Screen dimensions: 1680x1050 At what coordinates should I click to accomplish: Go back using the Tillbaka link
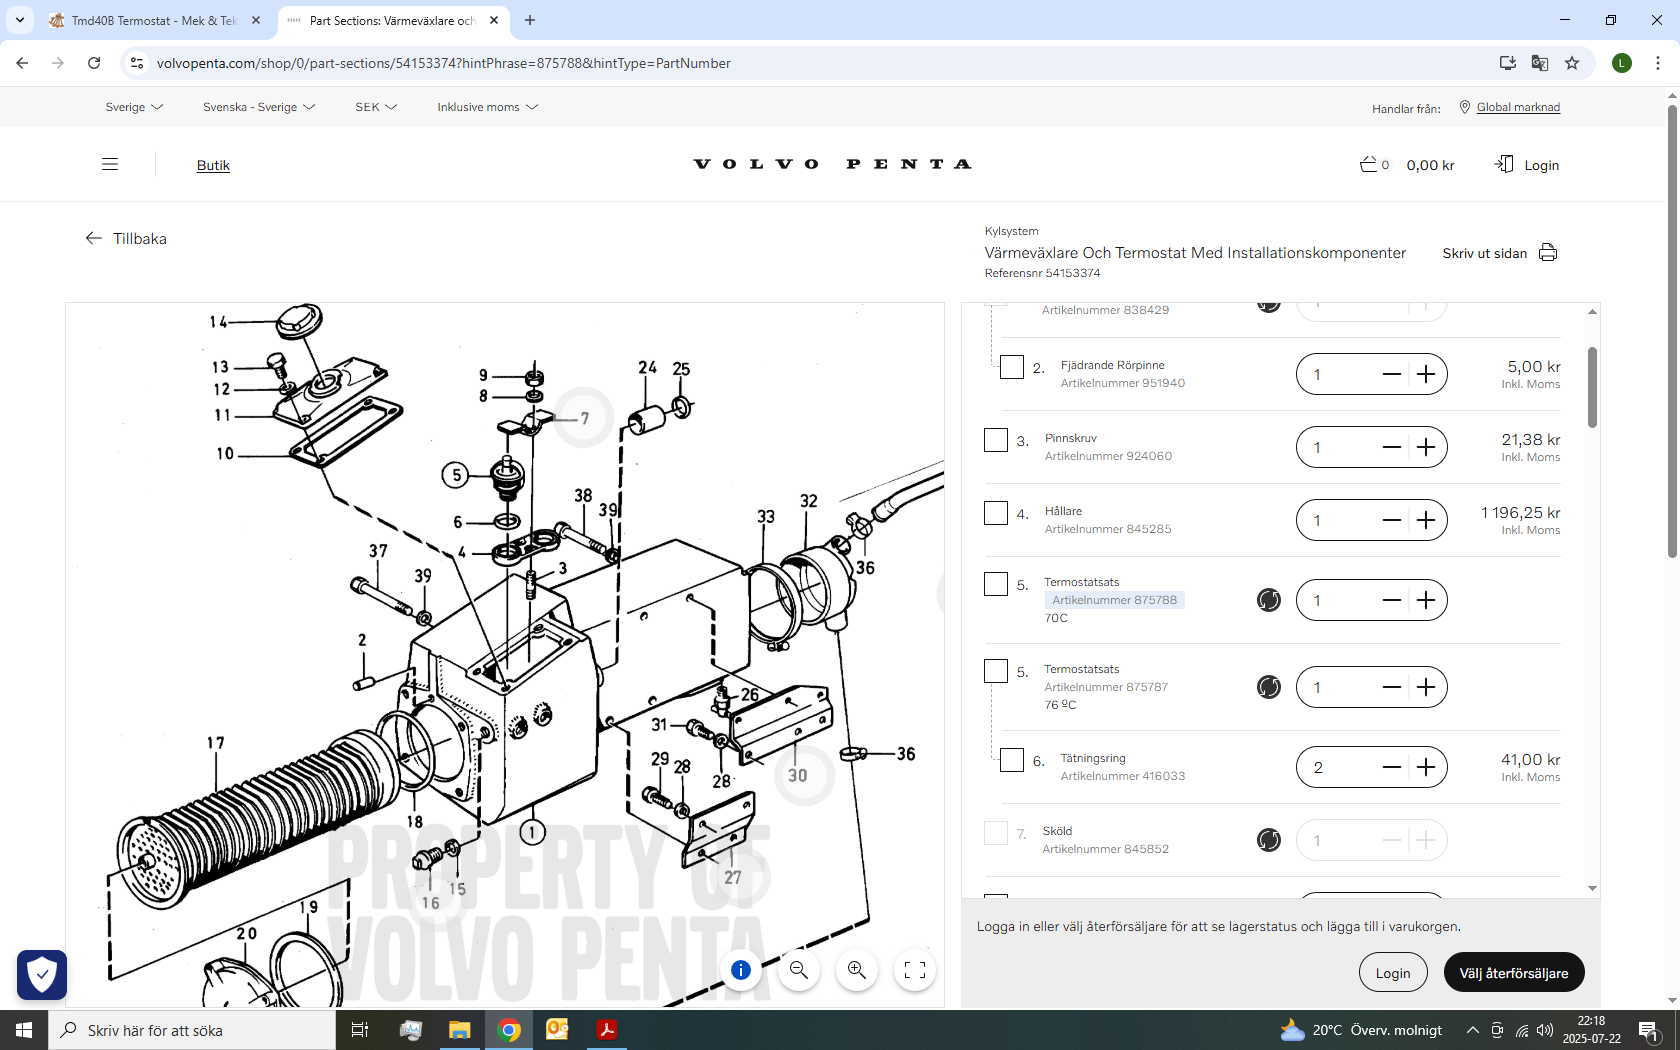(x=127, y=239)
